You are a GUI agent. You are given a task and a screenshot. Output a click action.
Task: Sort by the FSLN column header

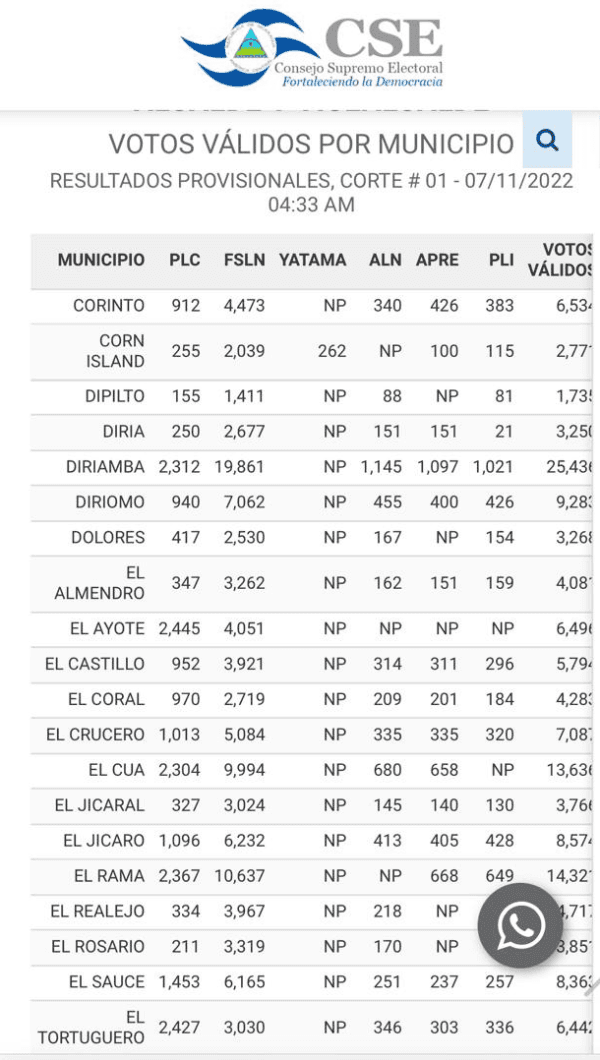(244, 260)
